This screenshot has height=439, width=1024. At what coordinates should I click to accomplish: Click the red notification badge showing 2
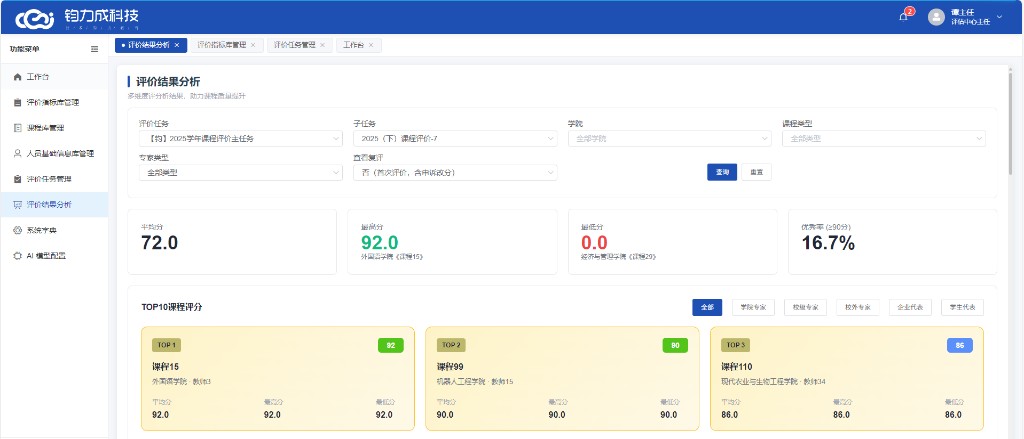coord(910,11)
